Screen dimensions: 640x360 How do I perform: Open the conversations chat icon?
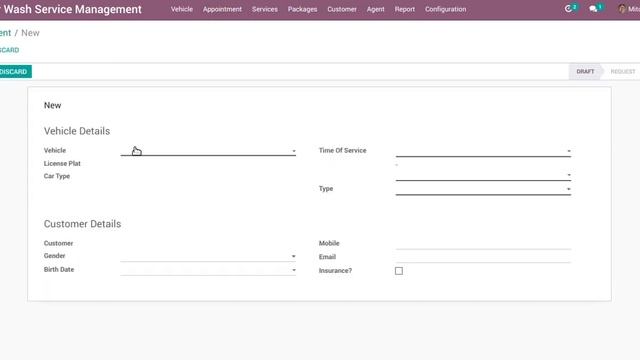click(593, 9)
